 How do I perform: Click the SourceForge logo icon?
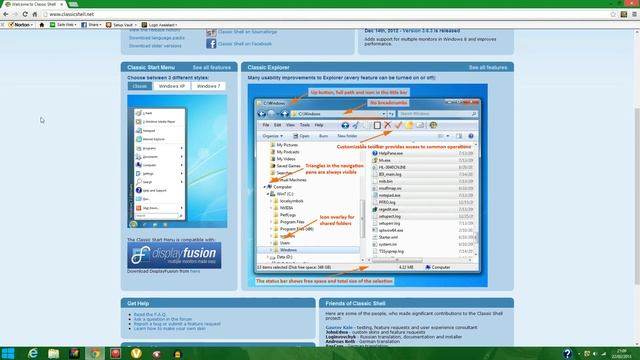coord(211,32)
